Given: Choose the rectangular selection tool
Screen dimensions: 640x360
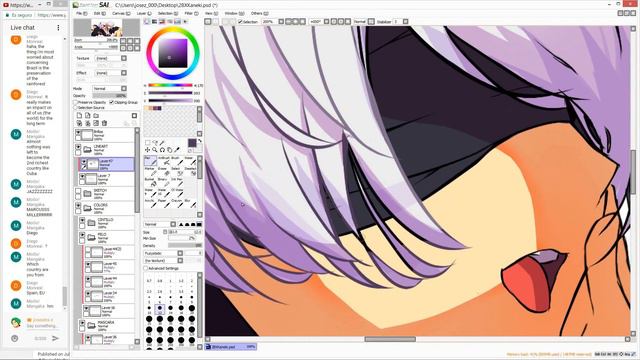Looking at the screenshot, I should click(148, 142).
